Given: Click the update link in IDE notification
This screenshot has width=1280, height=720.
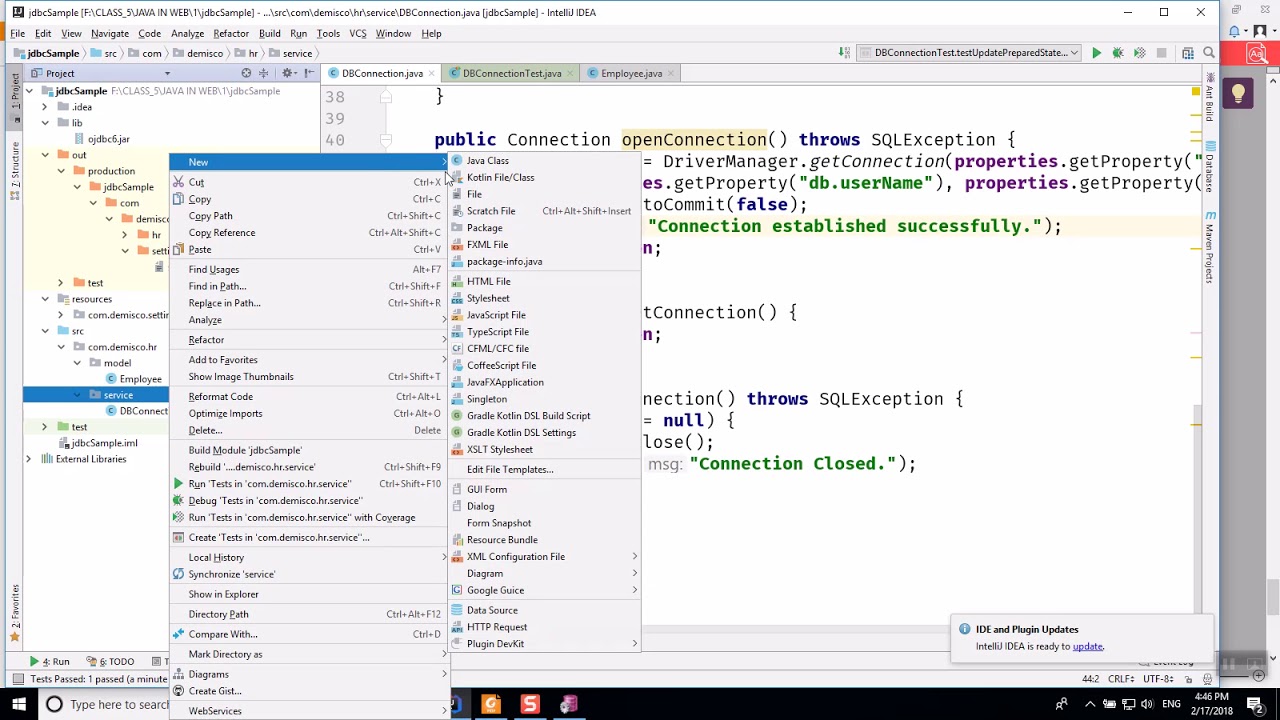Looking at the screenshot, I should pos(1087,647).
